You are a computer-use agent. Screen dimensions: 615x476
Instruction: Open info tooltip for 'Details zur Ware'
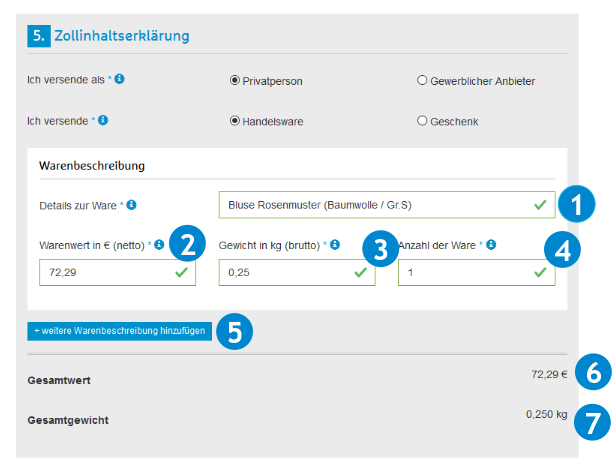coord(132,204)
